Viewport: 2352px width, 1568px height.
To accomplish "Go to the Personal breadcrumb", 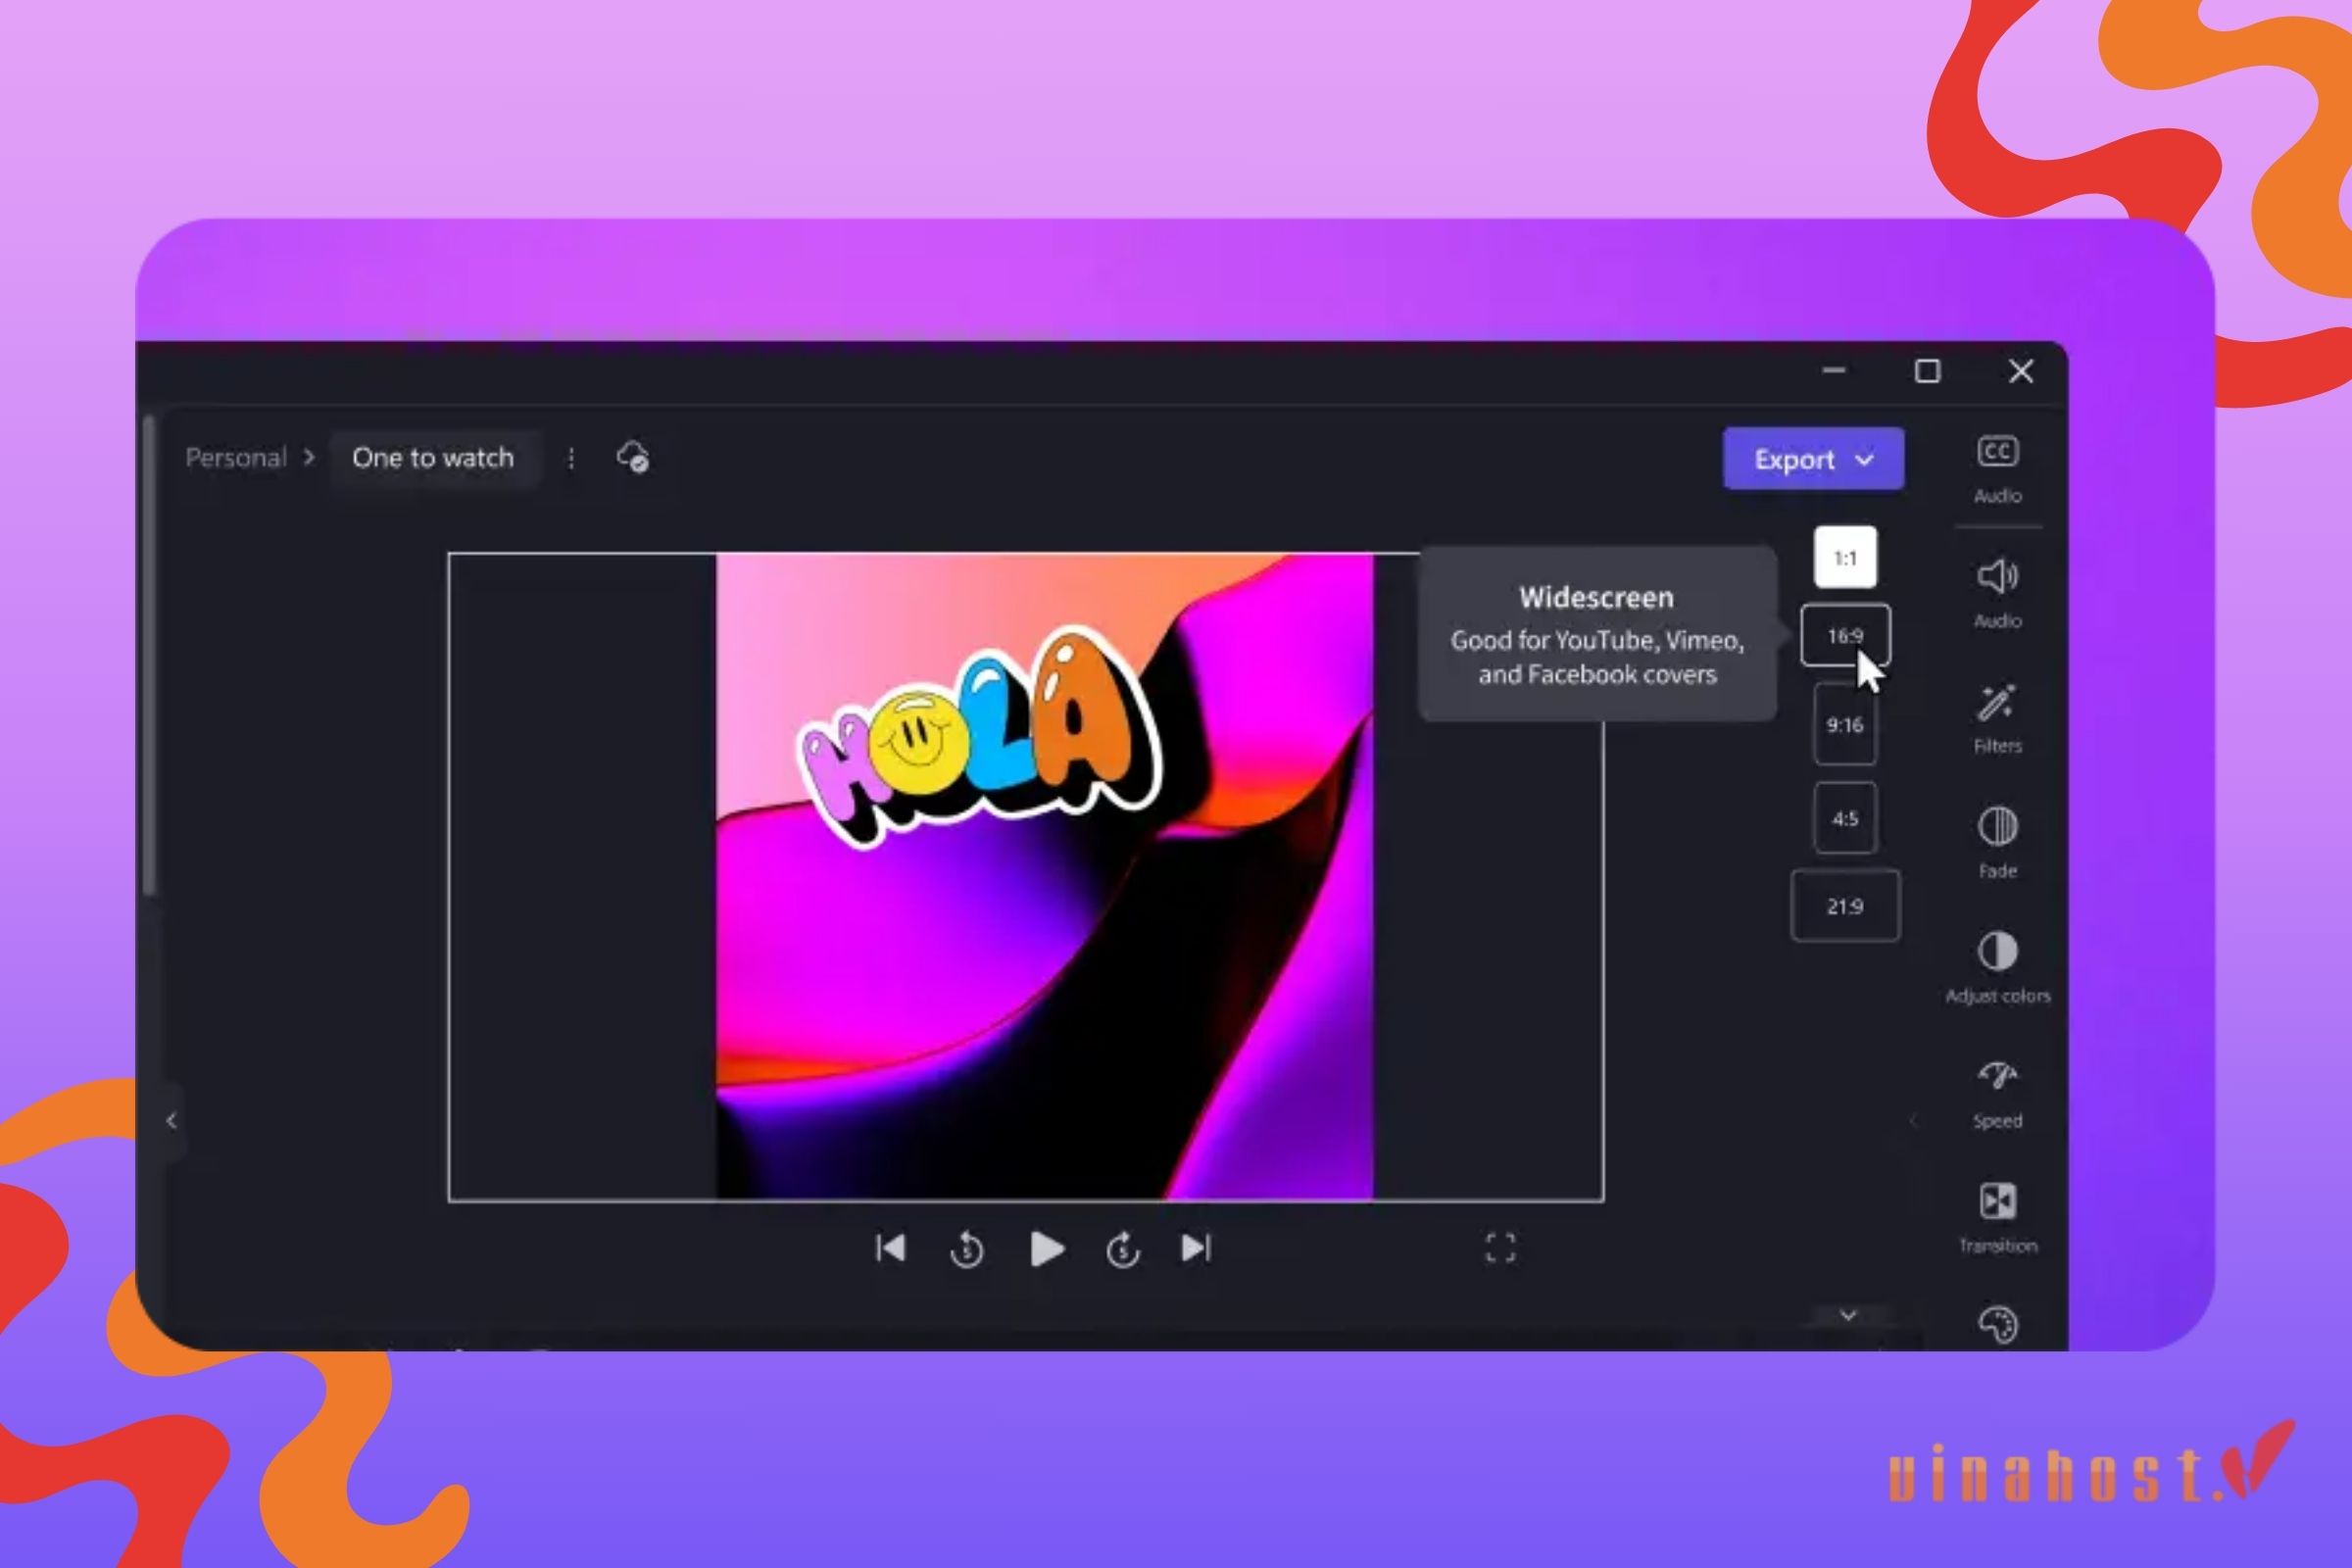I will click(x=236, y=458).
